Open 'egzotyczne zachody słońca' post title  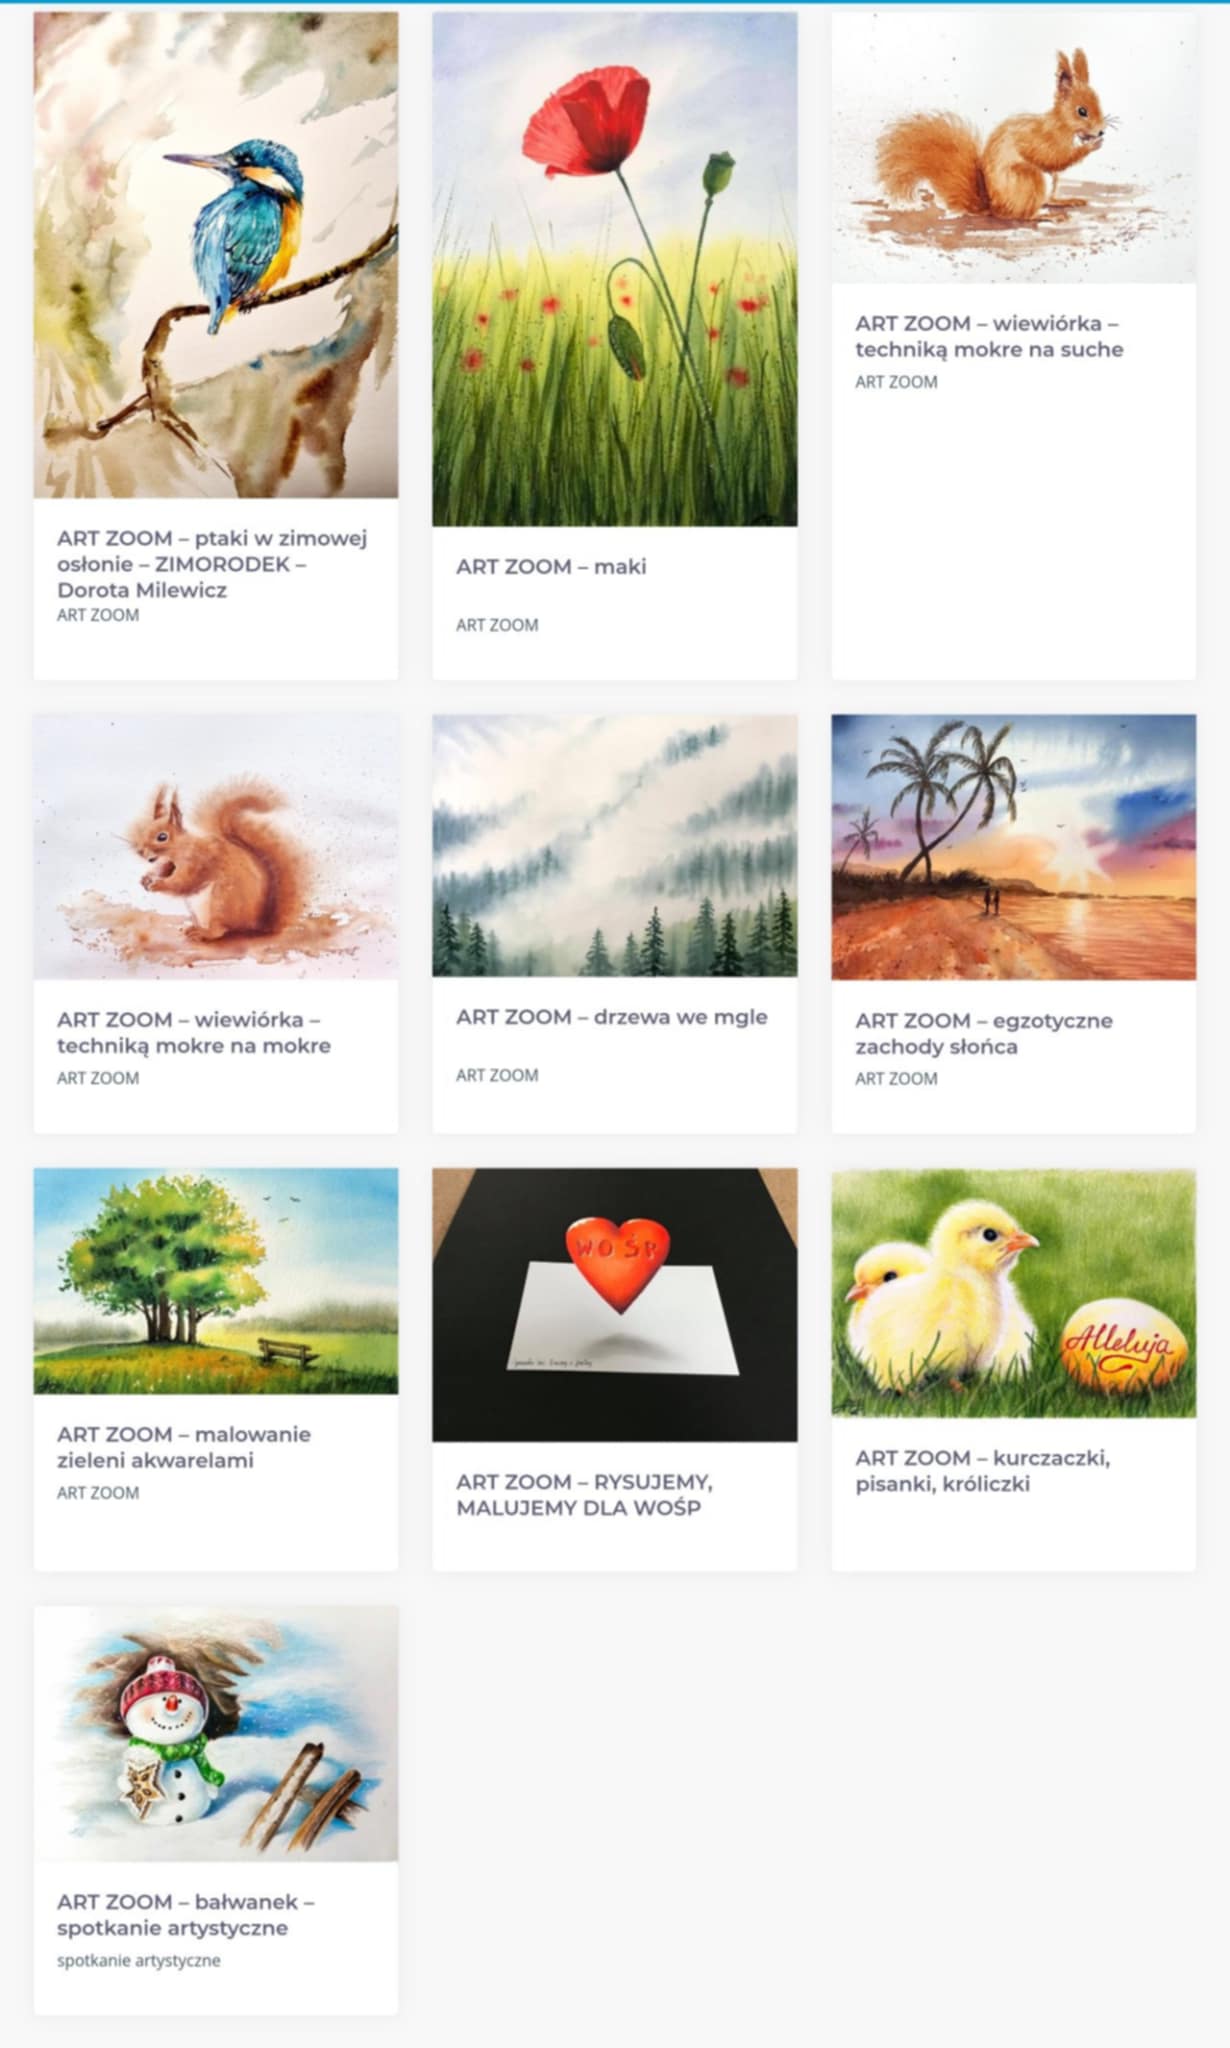point(984,1034)
